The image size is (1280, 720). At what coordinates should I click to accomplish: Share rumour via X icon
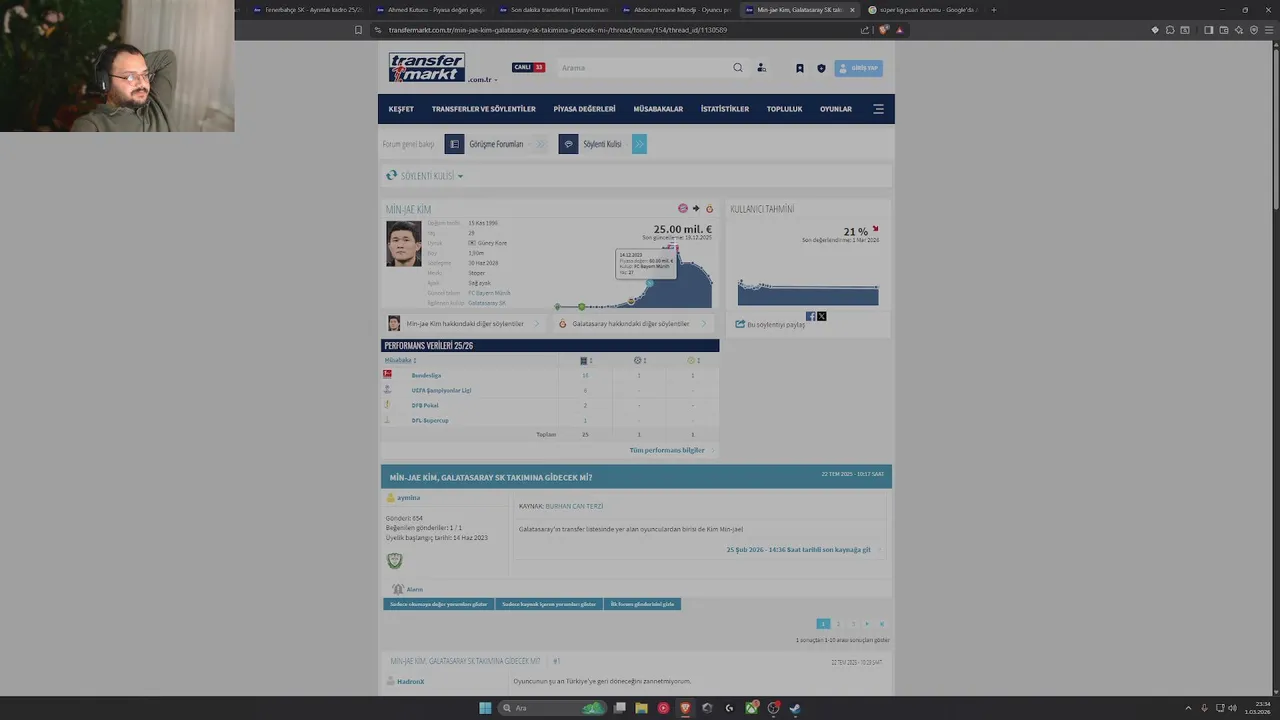(822, 316)
